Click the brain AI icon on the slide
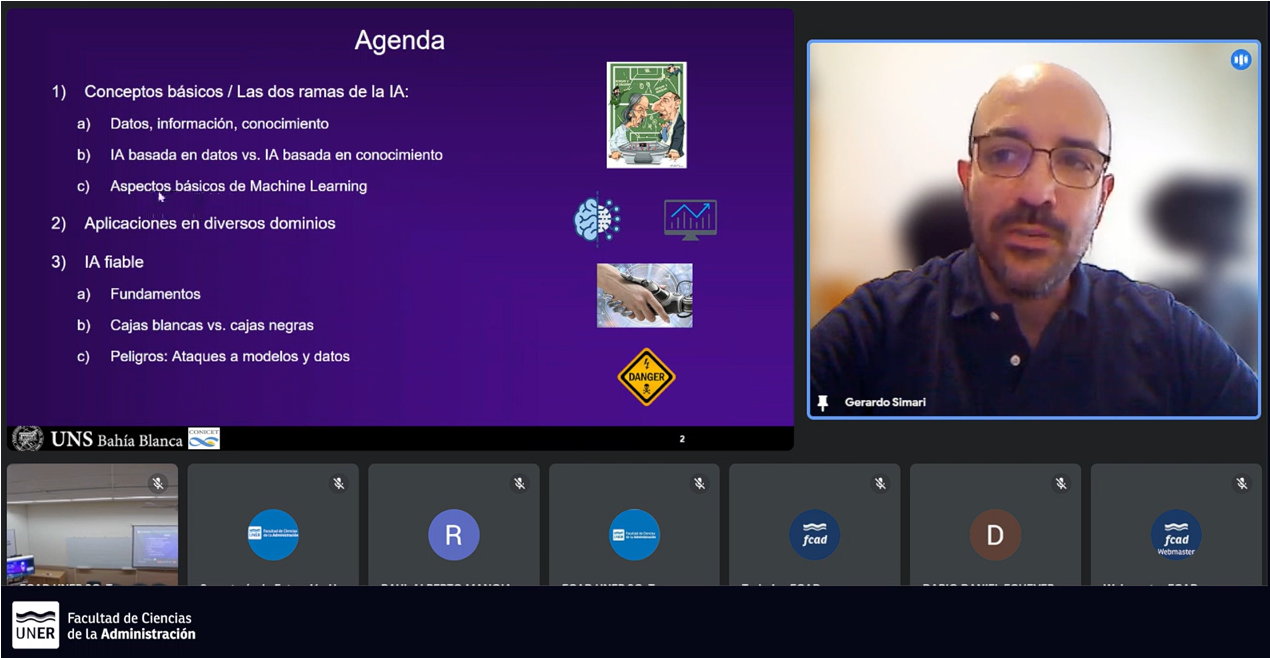 pyautogui.click(x=597, y=219)
